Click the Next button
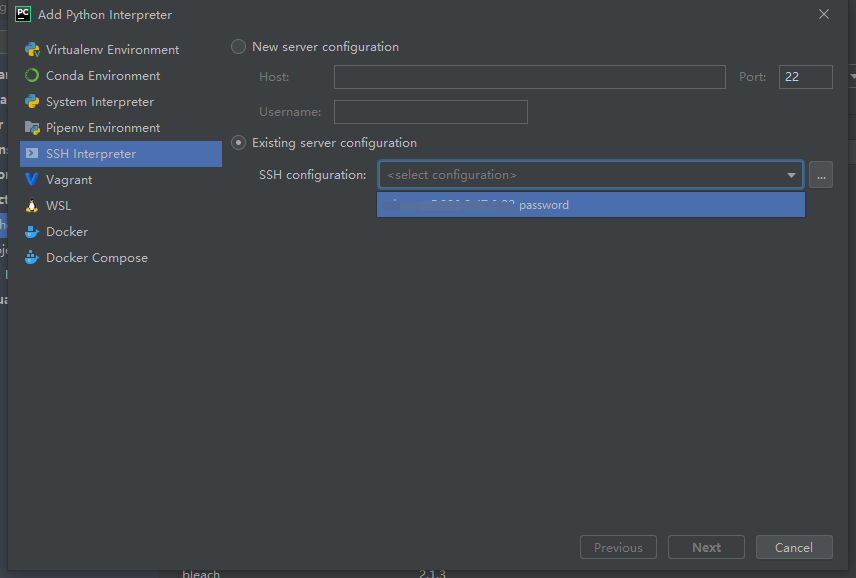The width and height of the screenshot is (856, 578). (x=706, y=547)
